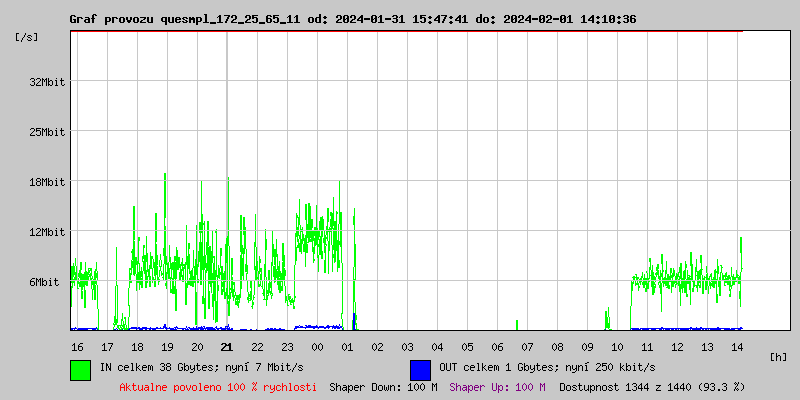Click the 16 hour marker on x-axis

[x=77, y=347]
